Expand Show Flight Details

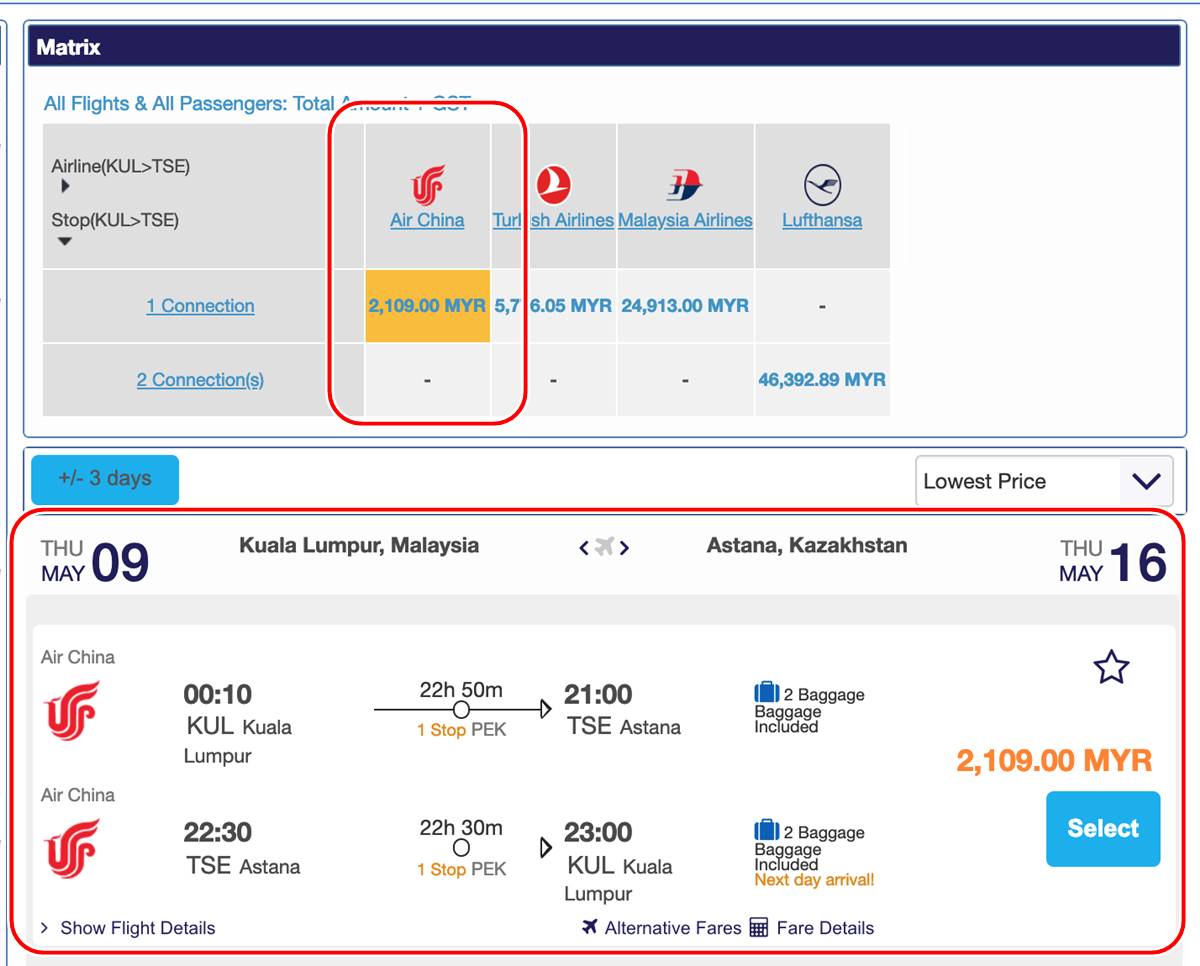pyautogui.click(x=127, y=928)
